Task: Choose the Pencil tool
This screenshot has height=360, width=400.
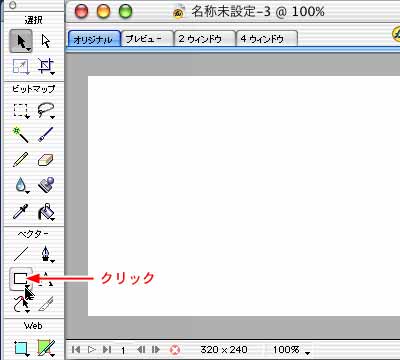Action: click(21, 160)
